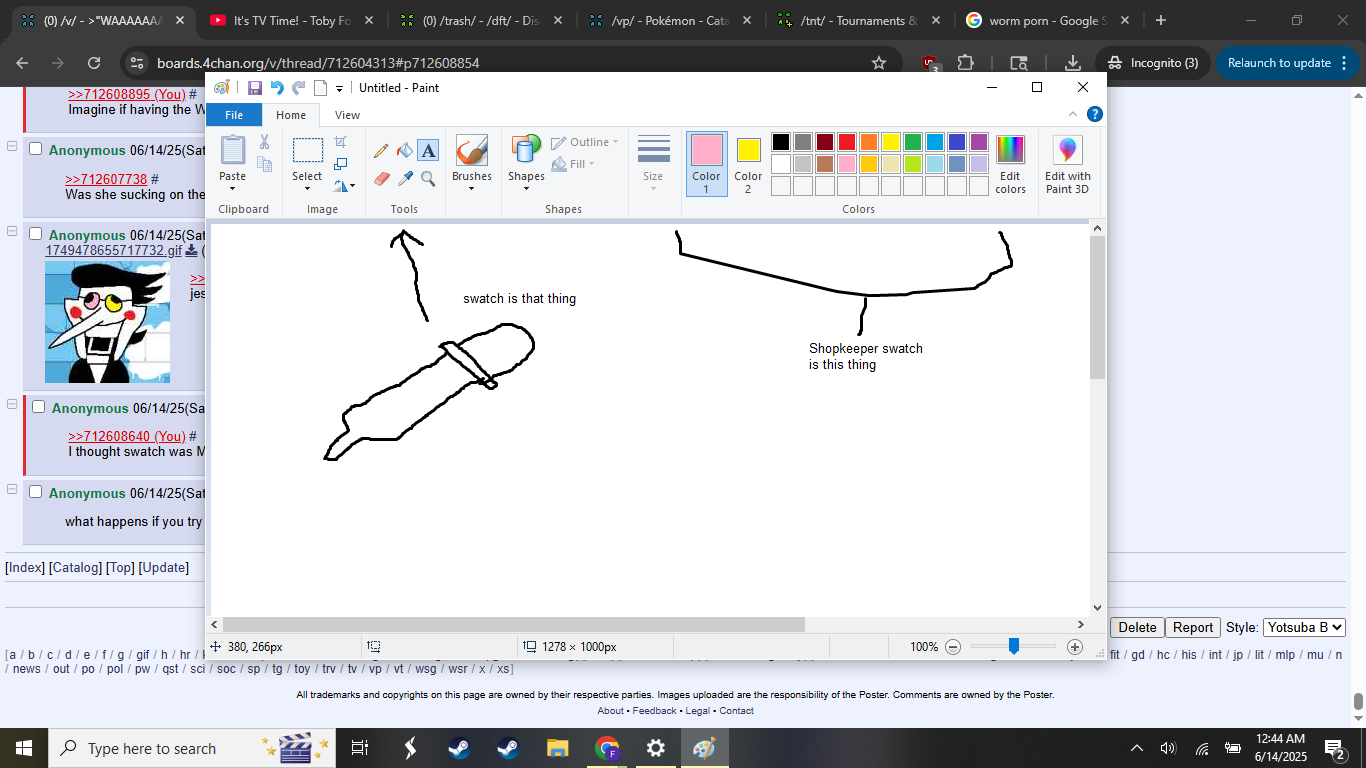Click the New blank page icon in Paint title bar
This screenshot has width=1366, height=768.
(x=321, y=88)
